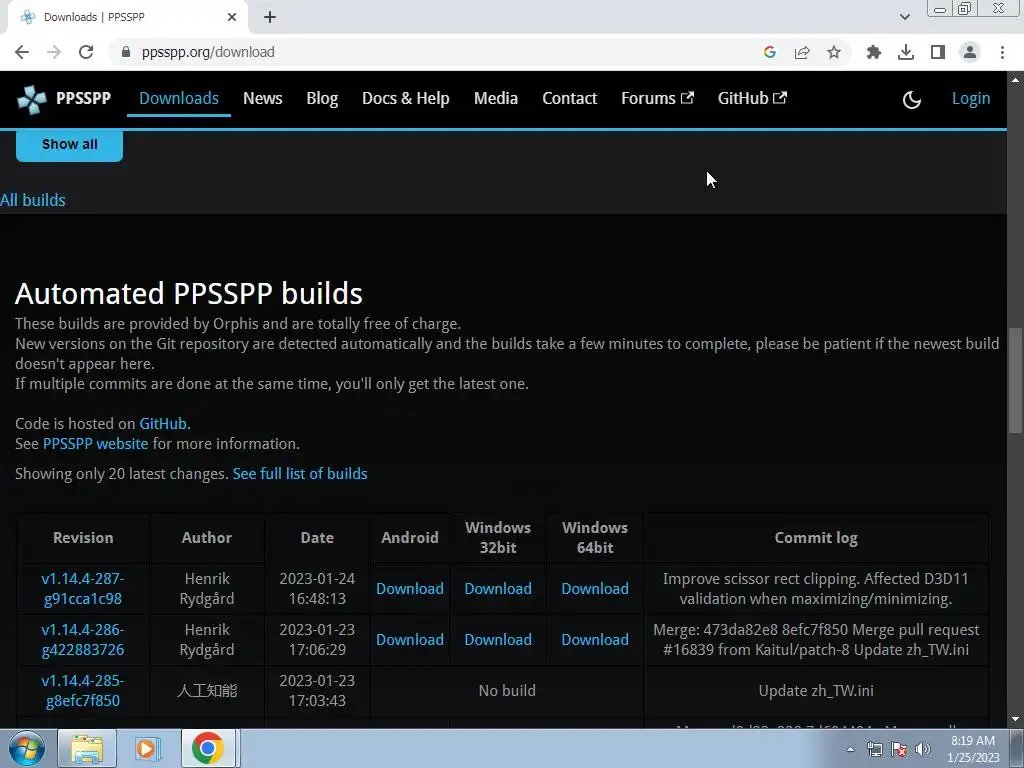
Task: Click the Google icon in address bar
Action: (x=770, y=52)
